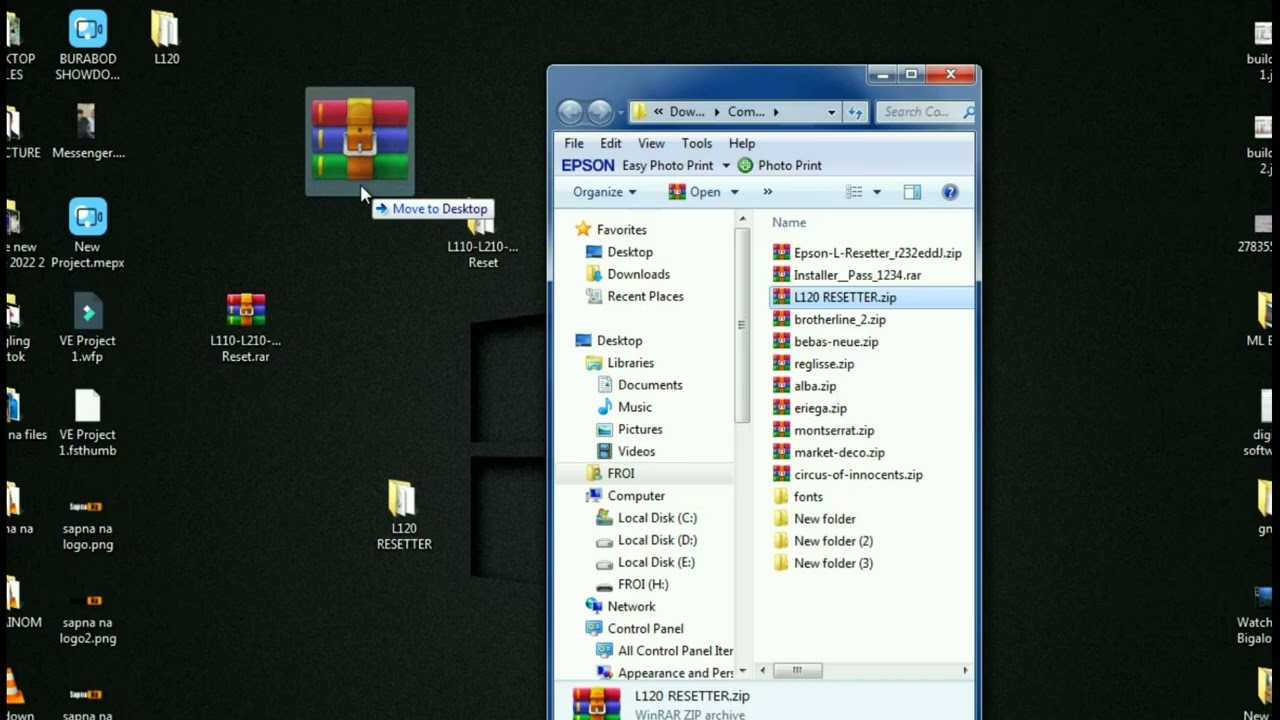Open BURABOD SHOWDO... desktop shortcut
1280x720 pixels.
87,46
